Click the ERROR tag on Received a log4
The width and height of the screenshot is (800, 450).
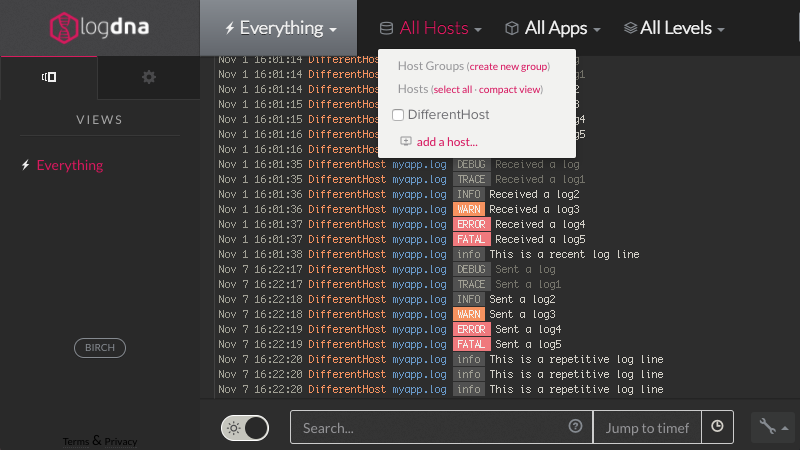tap(471, 224)
